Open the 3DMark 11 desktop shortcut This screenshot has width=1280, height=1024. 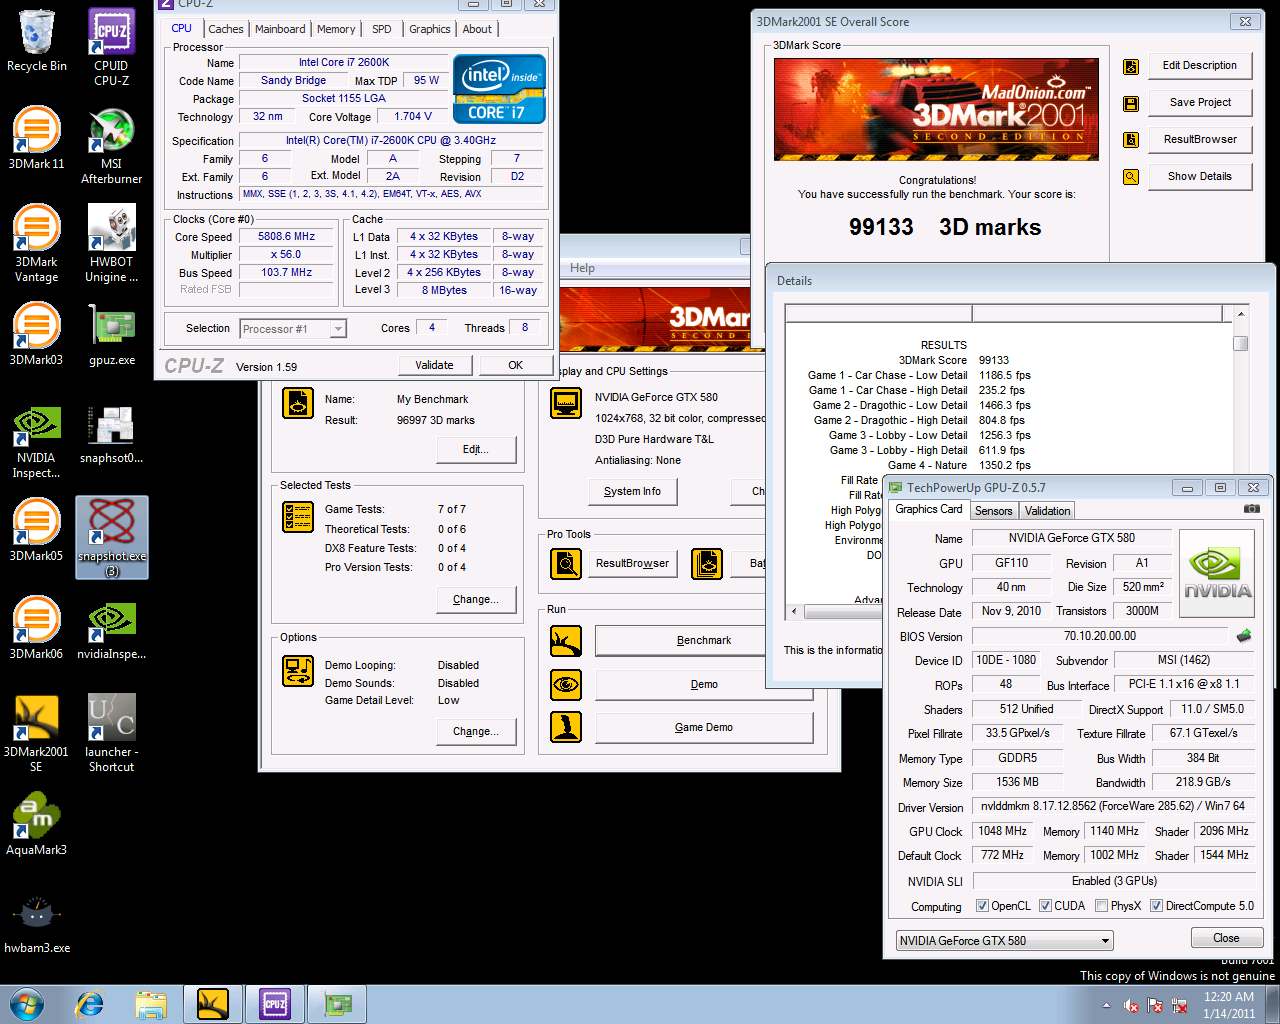click(37, 138)
